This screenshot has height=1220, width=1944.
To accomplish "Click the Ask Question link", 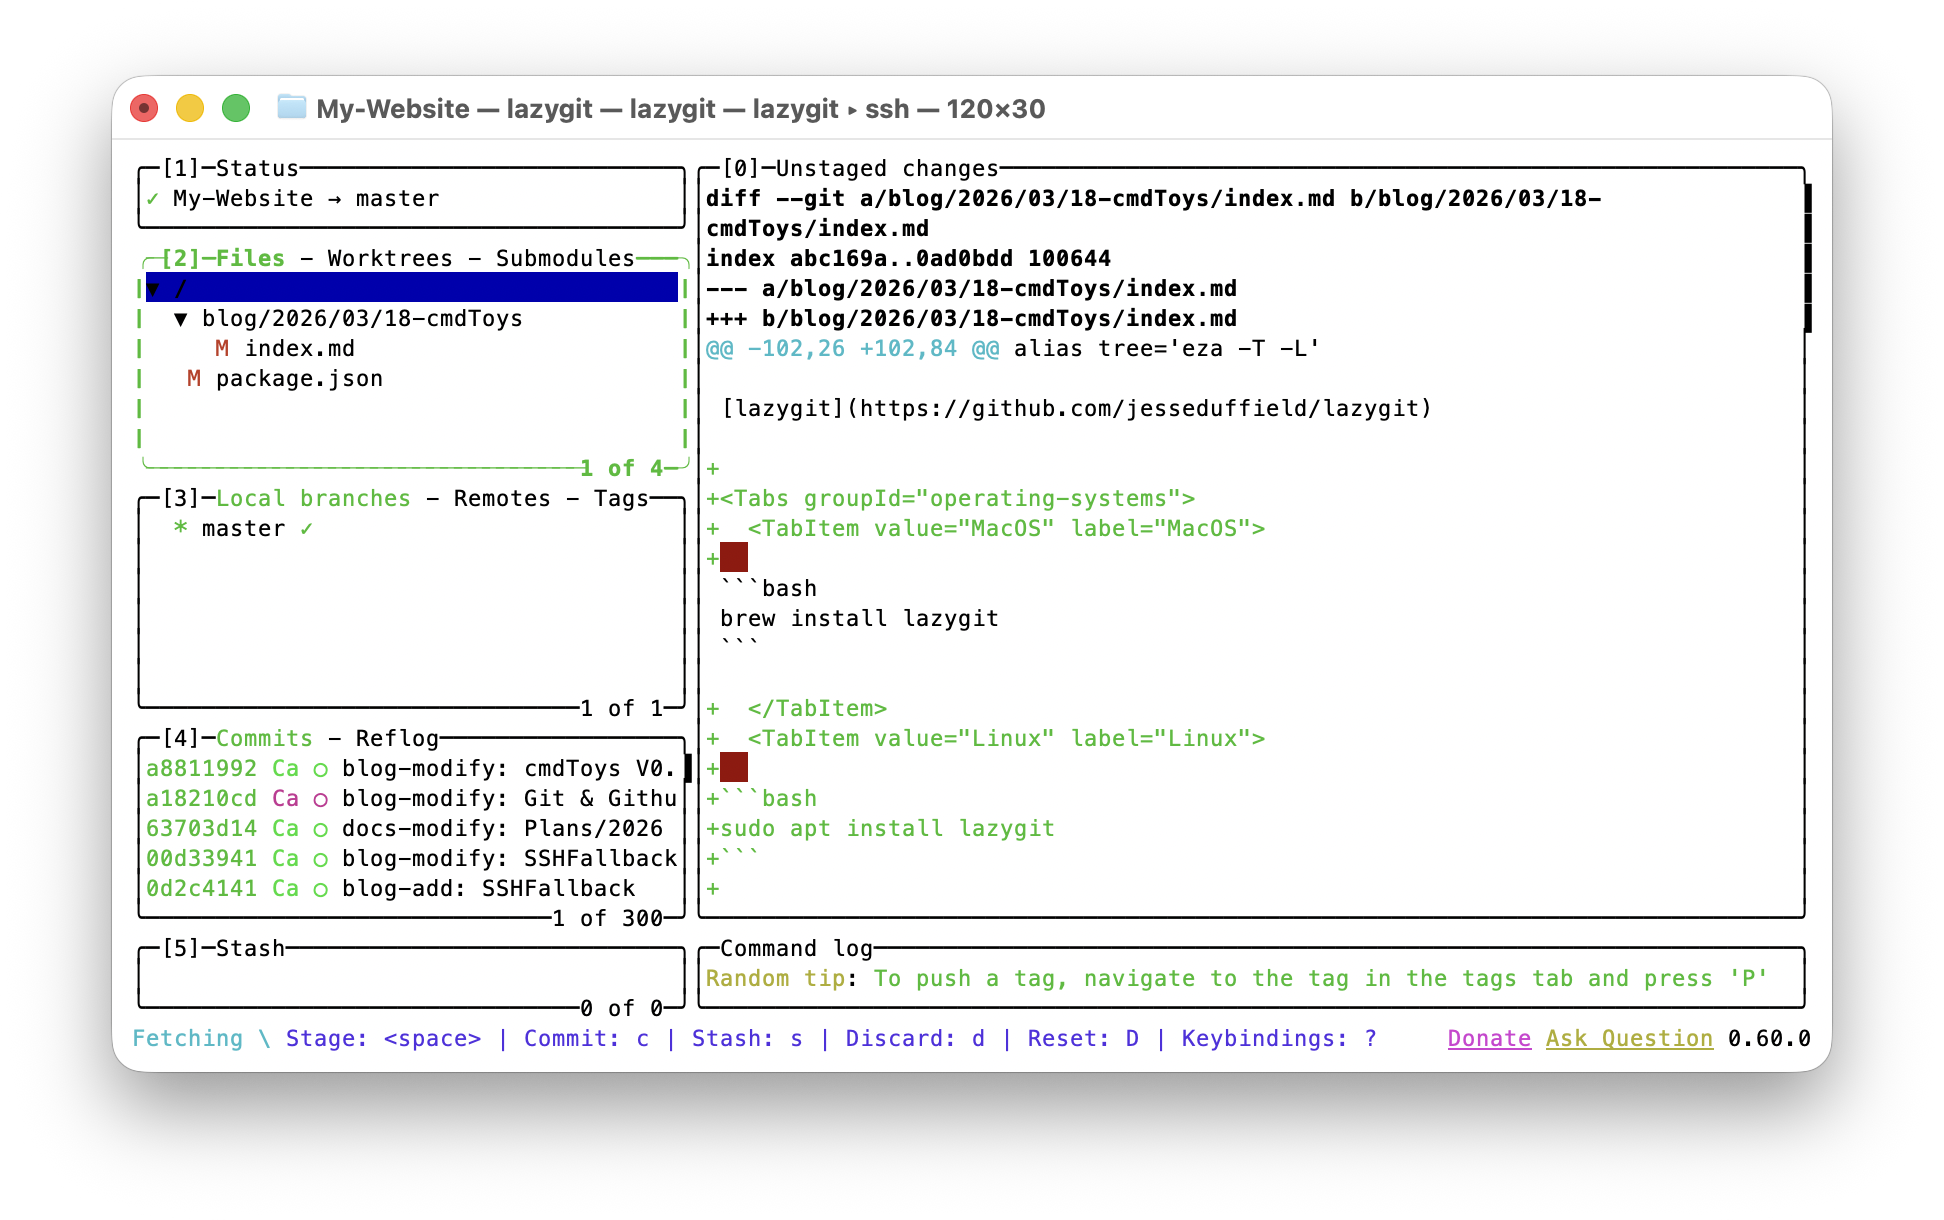I will (1629, 1038).
